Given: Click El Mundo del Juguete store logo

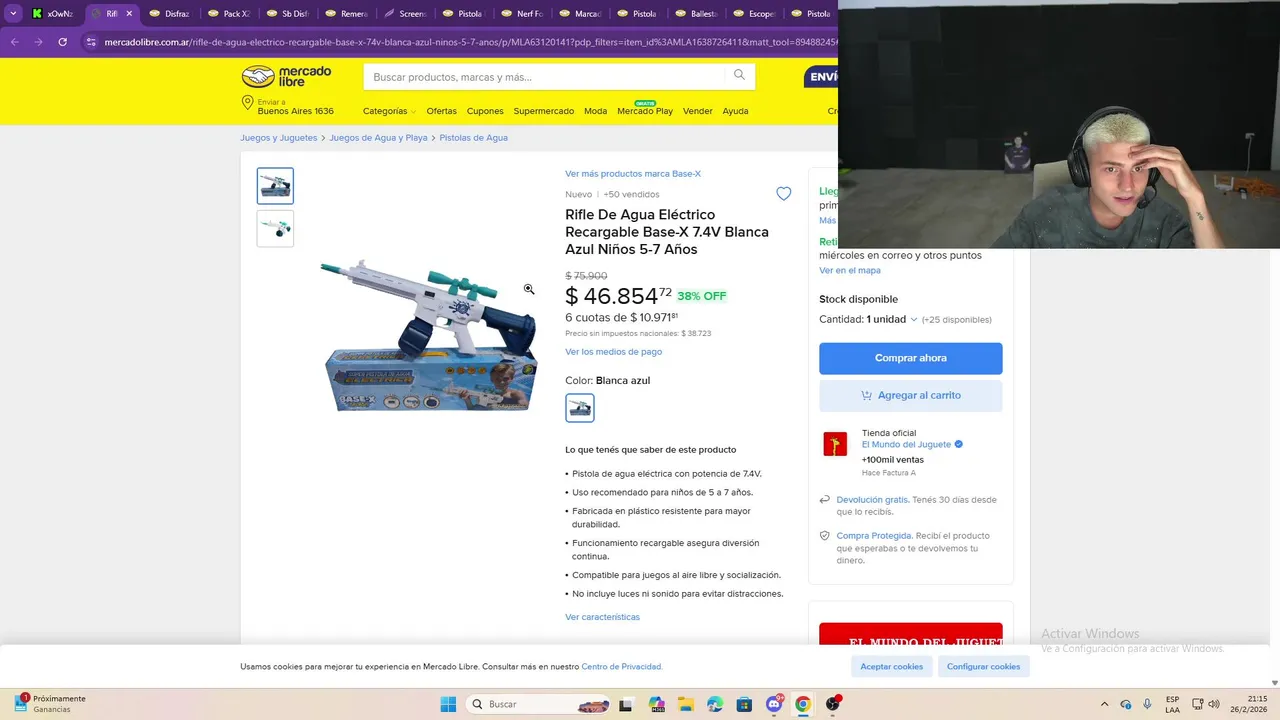Looking at the screenshot, I should (x=835, y=444).
